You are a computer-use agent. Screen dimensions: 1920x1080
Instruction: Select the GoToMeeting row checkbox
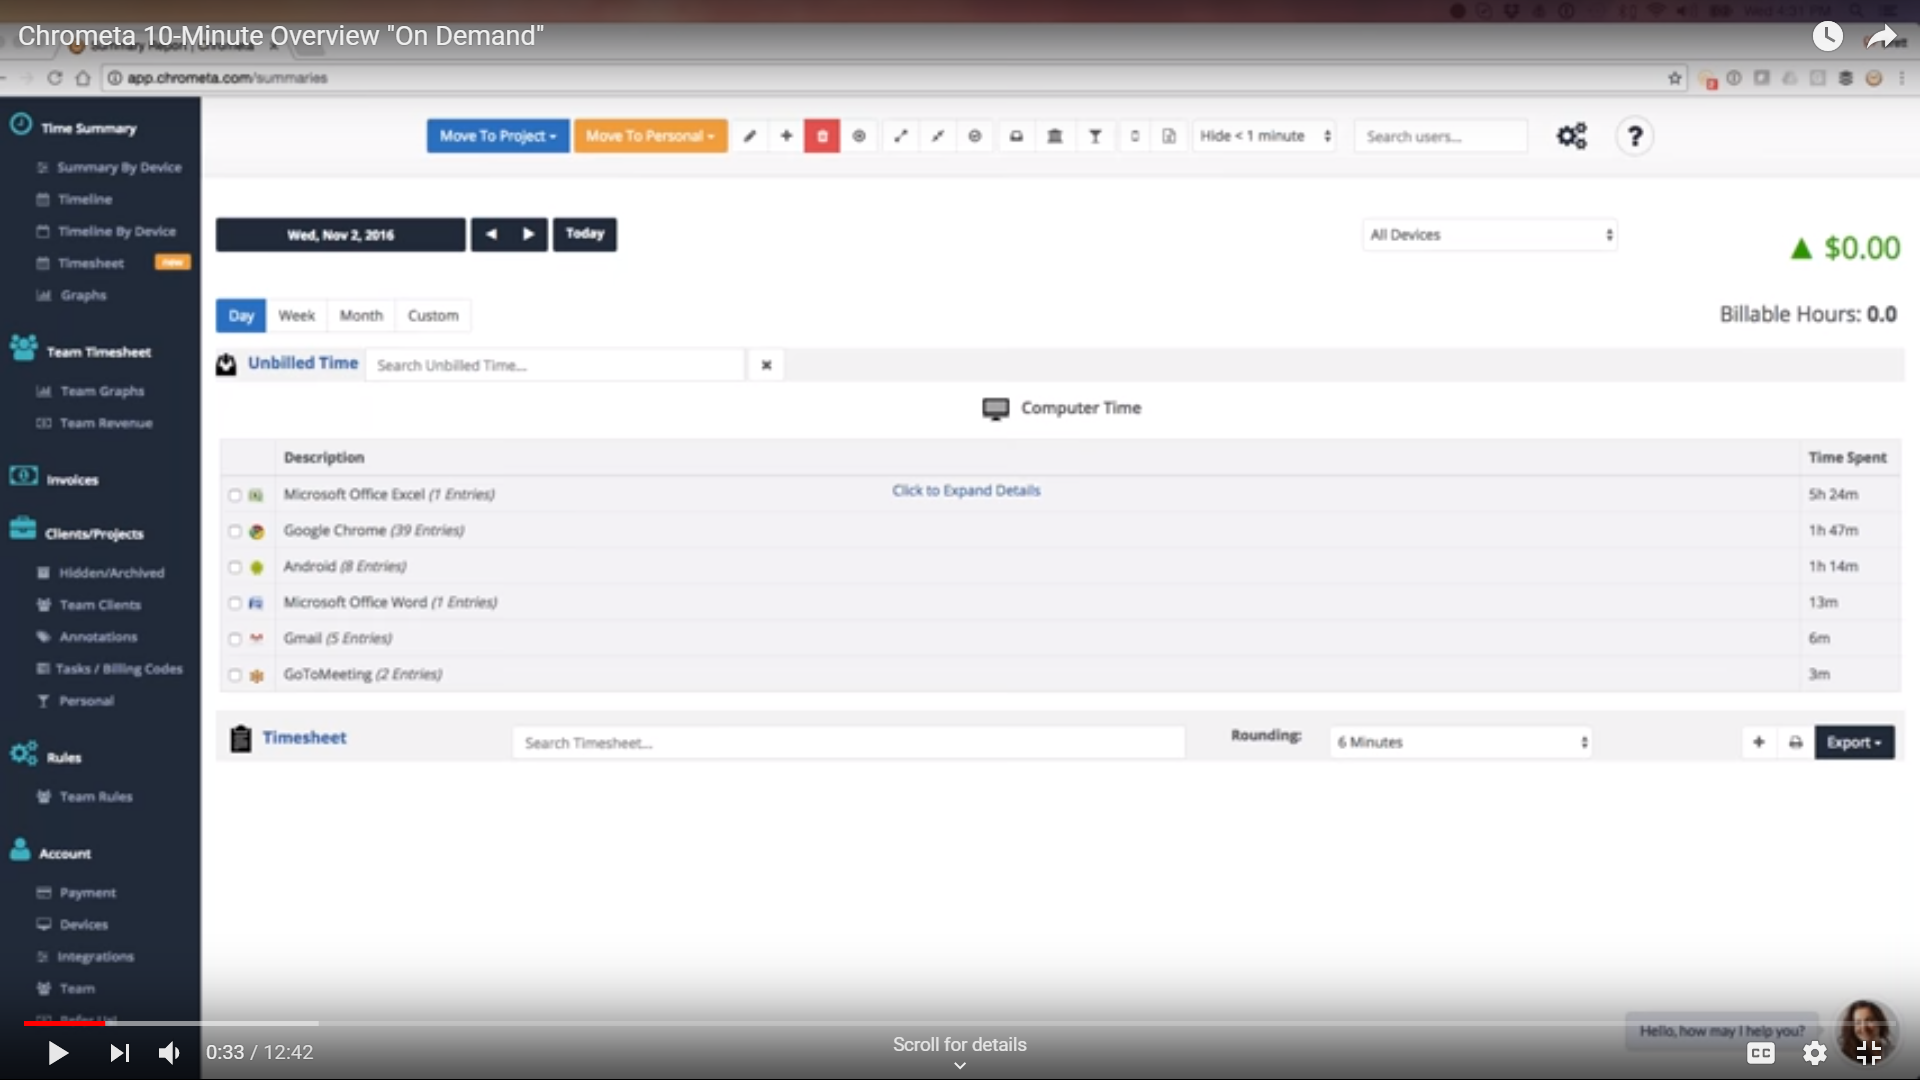(235, 675)
